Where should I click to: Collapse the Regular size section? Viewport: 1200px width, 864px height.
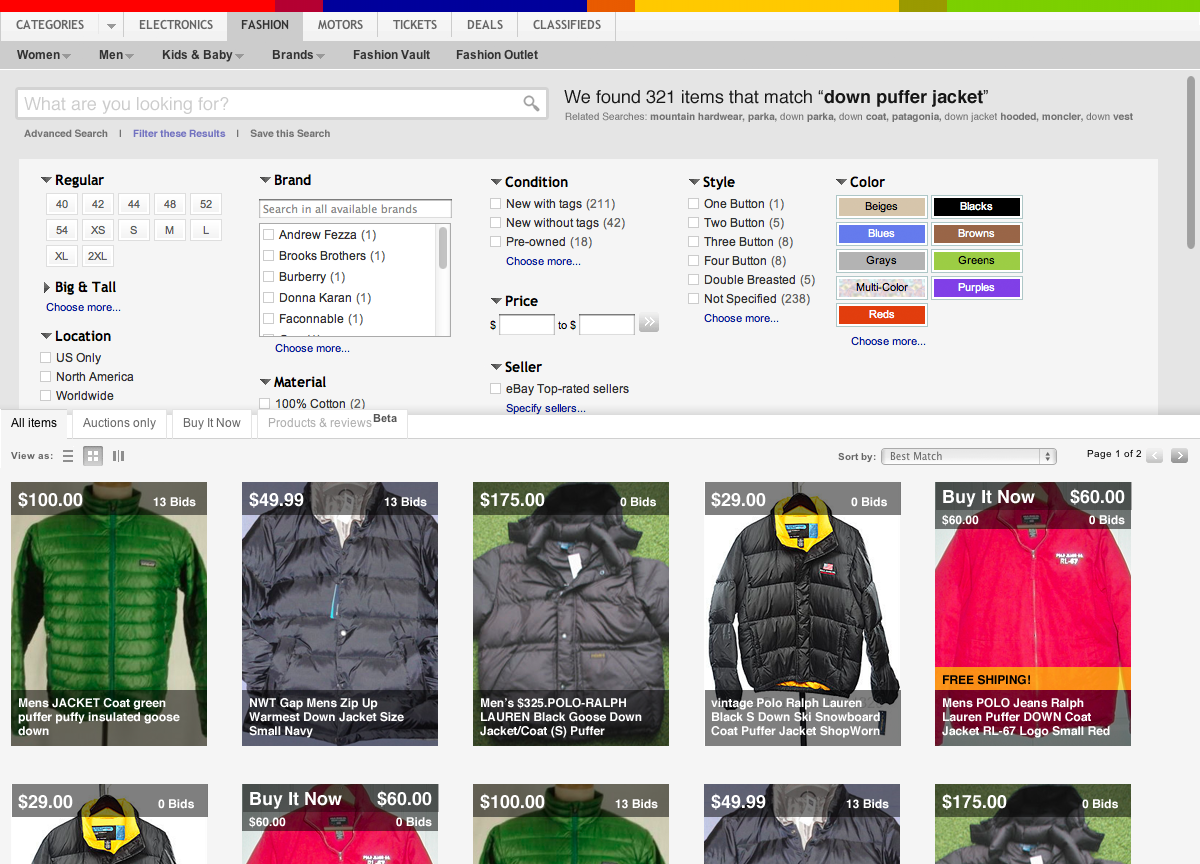pos(46,181)
